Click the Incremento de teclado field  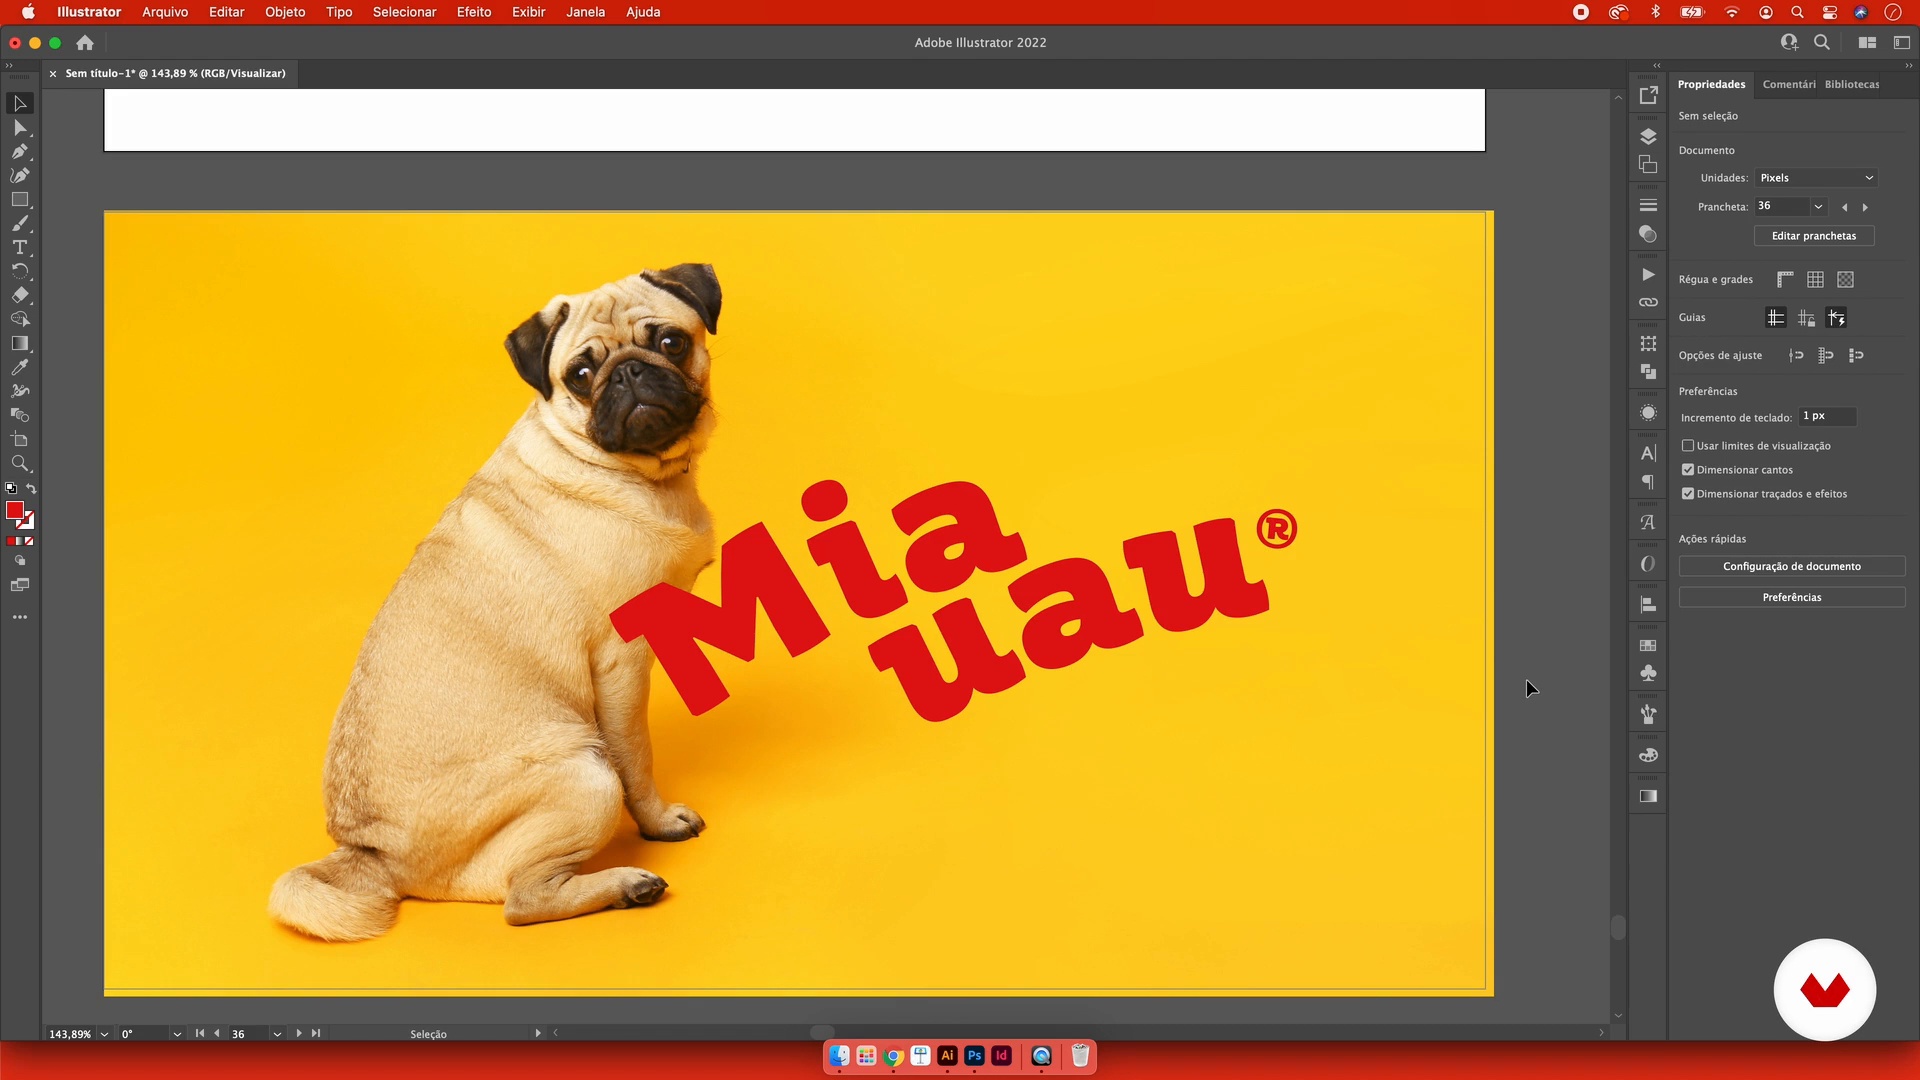1828,417
